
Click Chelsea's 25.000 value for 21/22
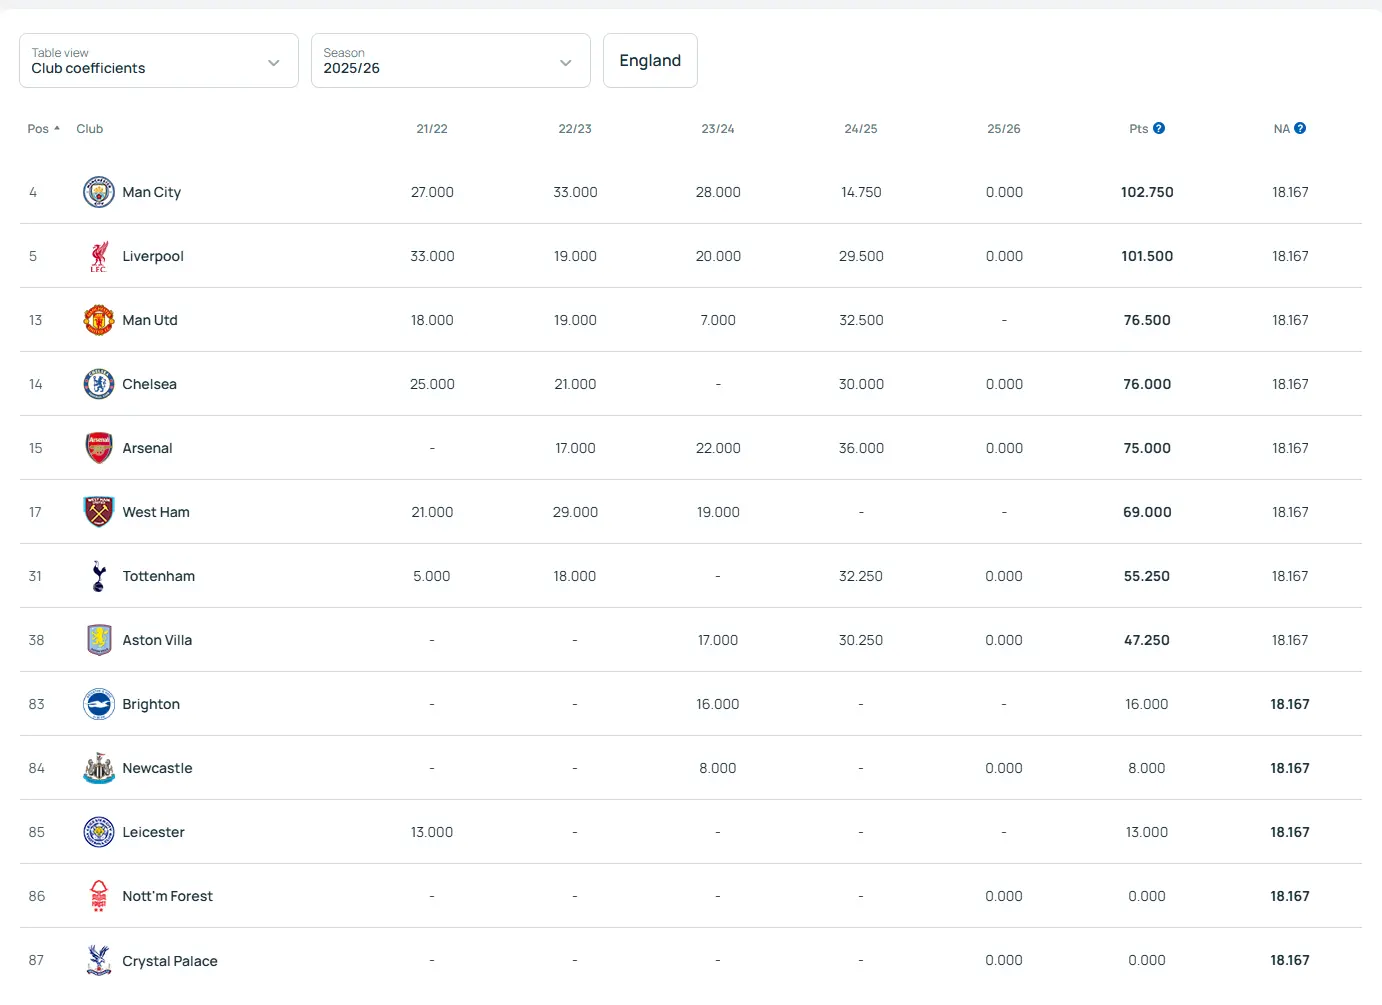pyautogui.click(x=432, y=384)
